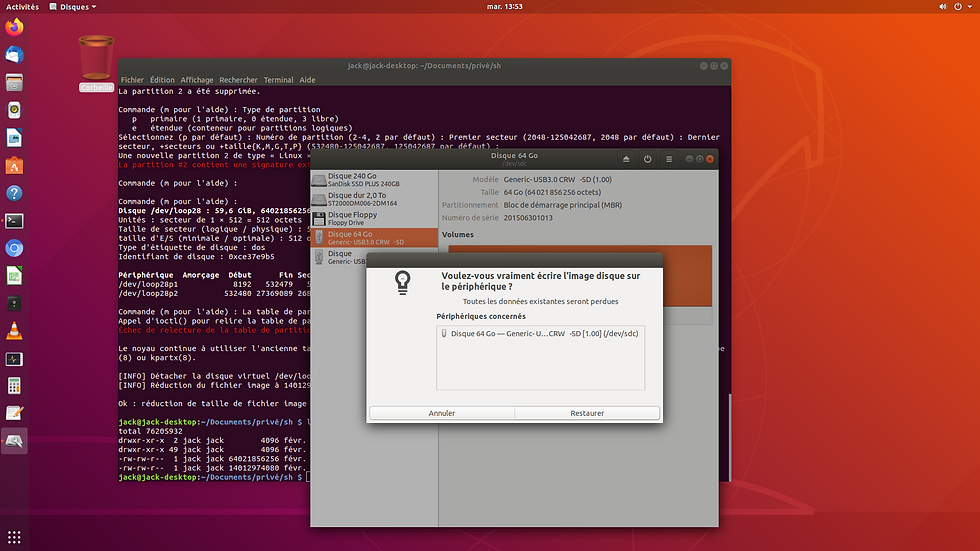This screenshot has height=551, width=980.
Task: Select Disque 64 Go in device list
Action: tap(374, 238)
